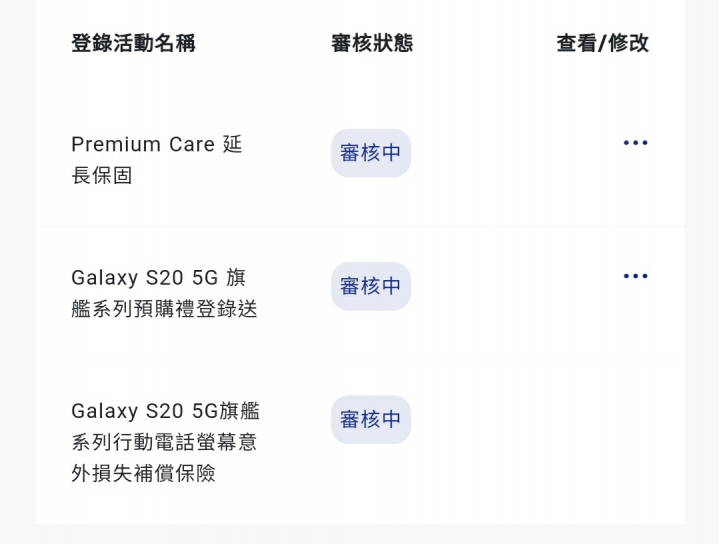Click the Premium Care table row

[x=360, y=160]
